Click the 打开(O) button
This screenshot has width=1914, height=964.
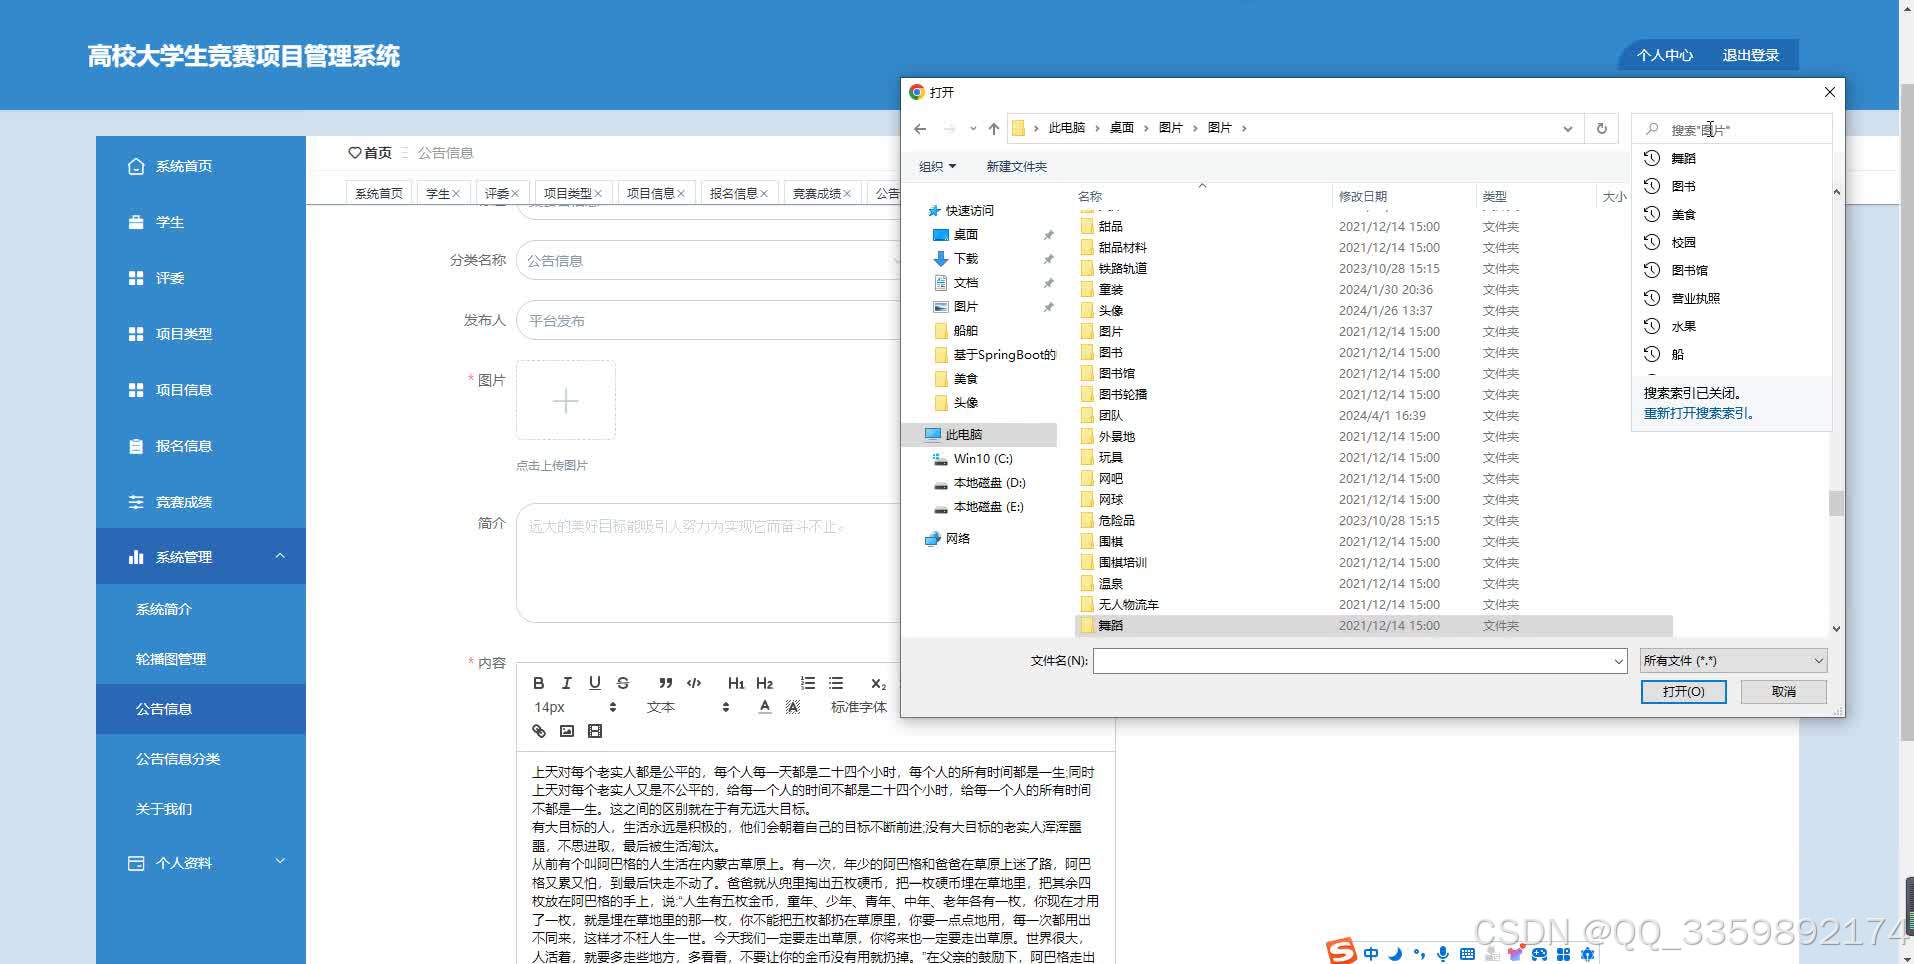click(x=1683, y=692)
